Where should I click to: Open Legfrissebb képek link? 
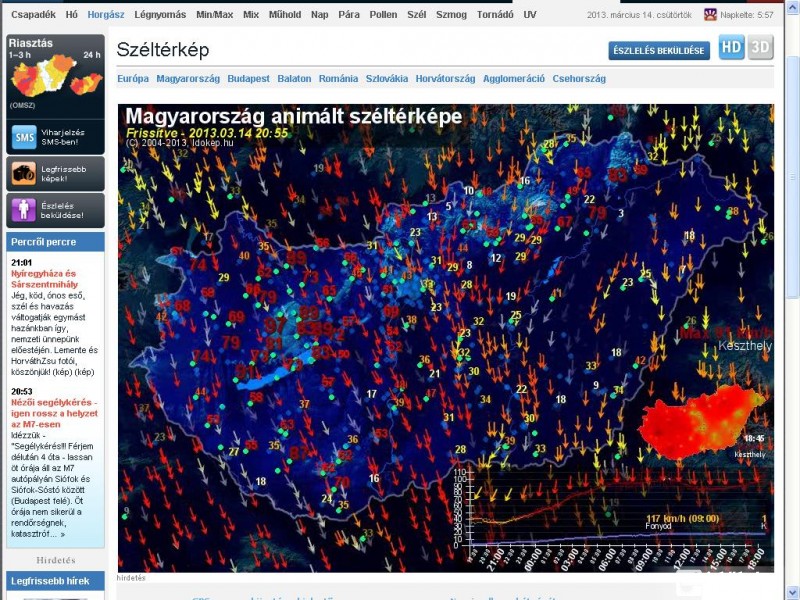tap(64, 174)
